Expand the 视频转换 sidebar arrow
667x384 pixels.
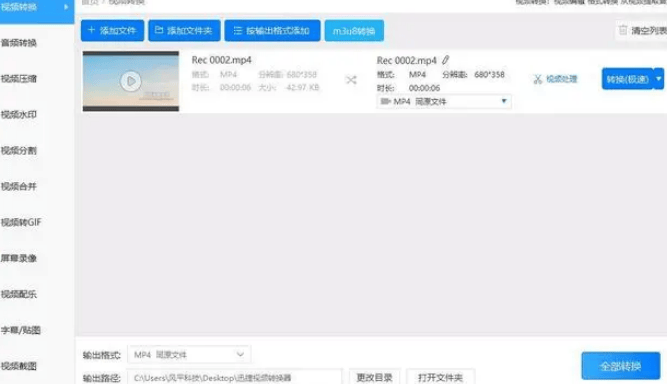pyautogui.click(x=66, y=7)
